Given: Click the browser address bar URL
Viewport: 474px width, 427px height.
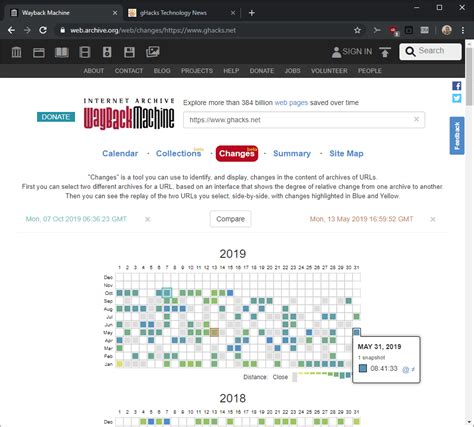Looking at the screenshot, I should point(153,30).
